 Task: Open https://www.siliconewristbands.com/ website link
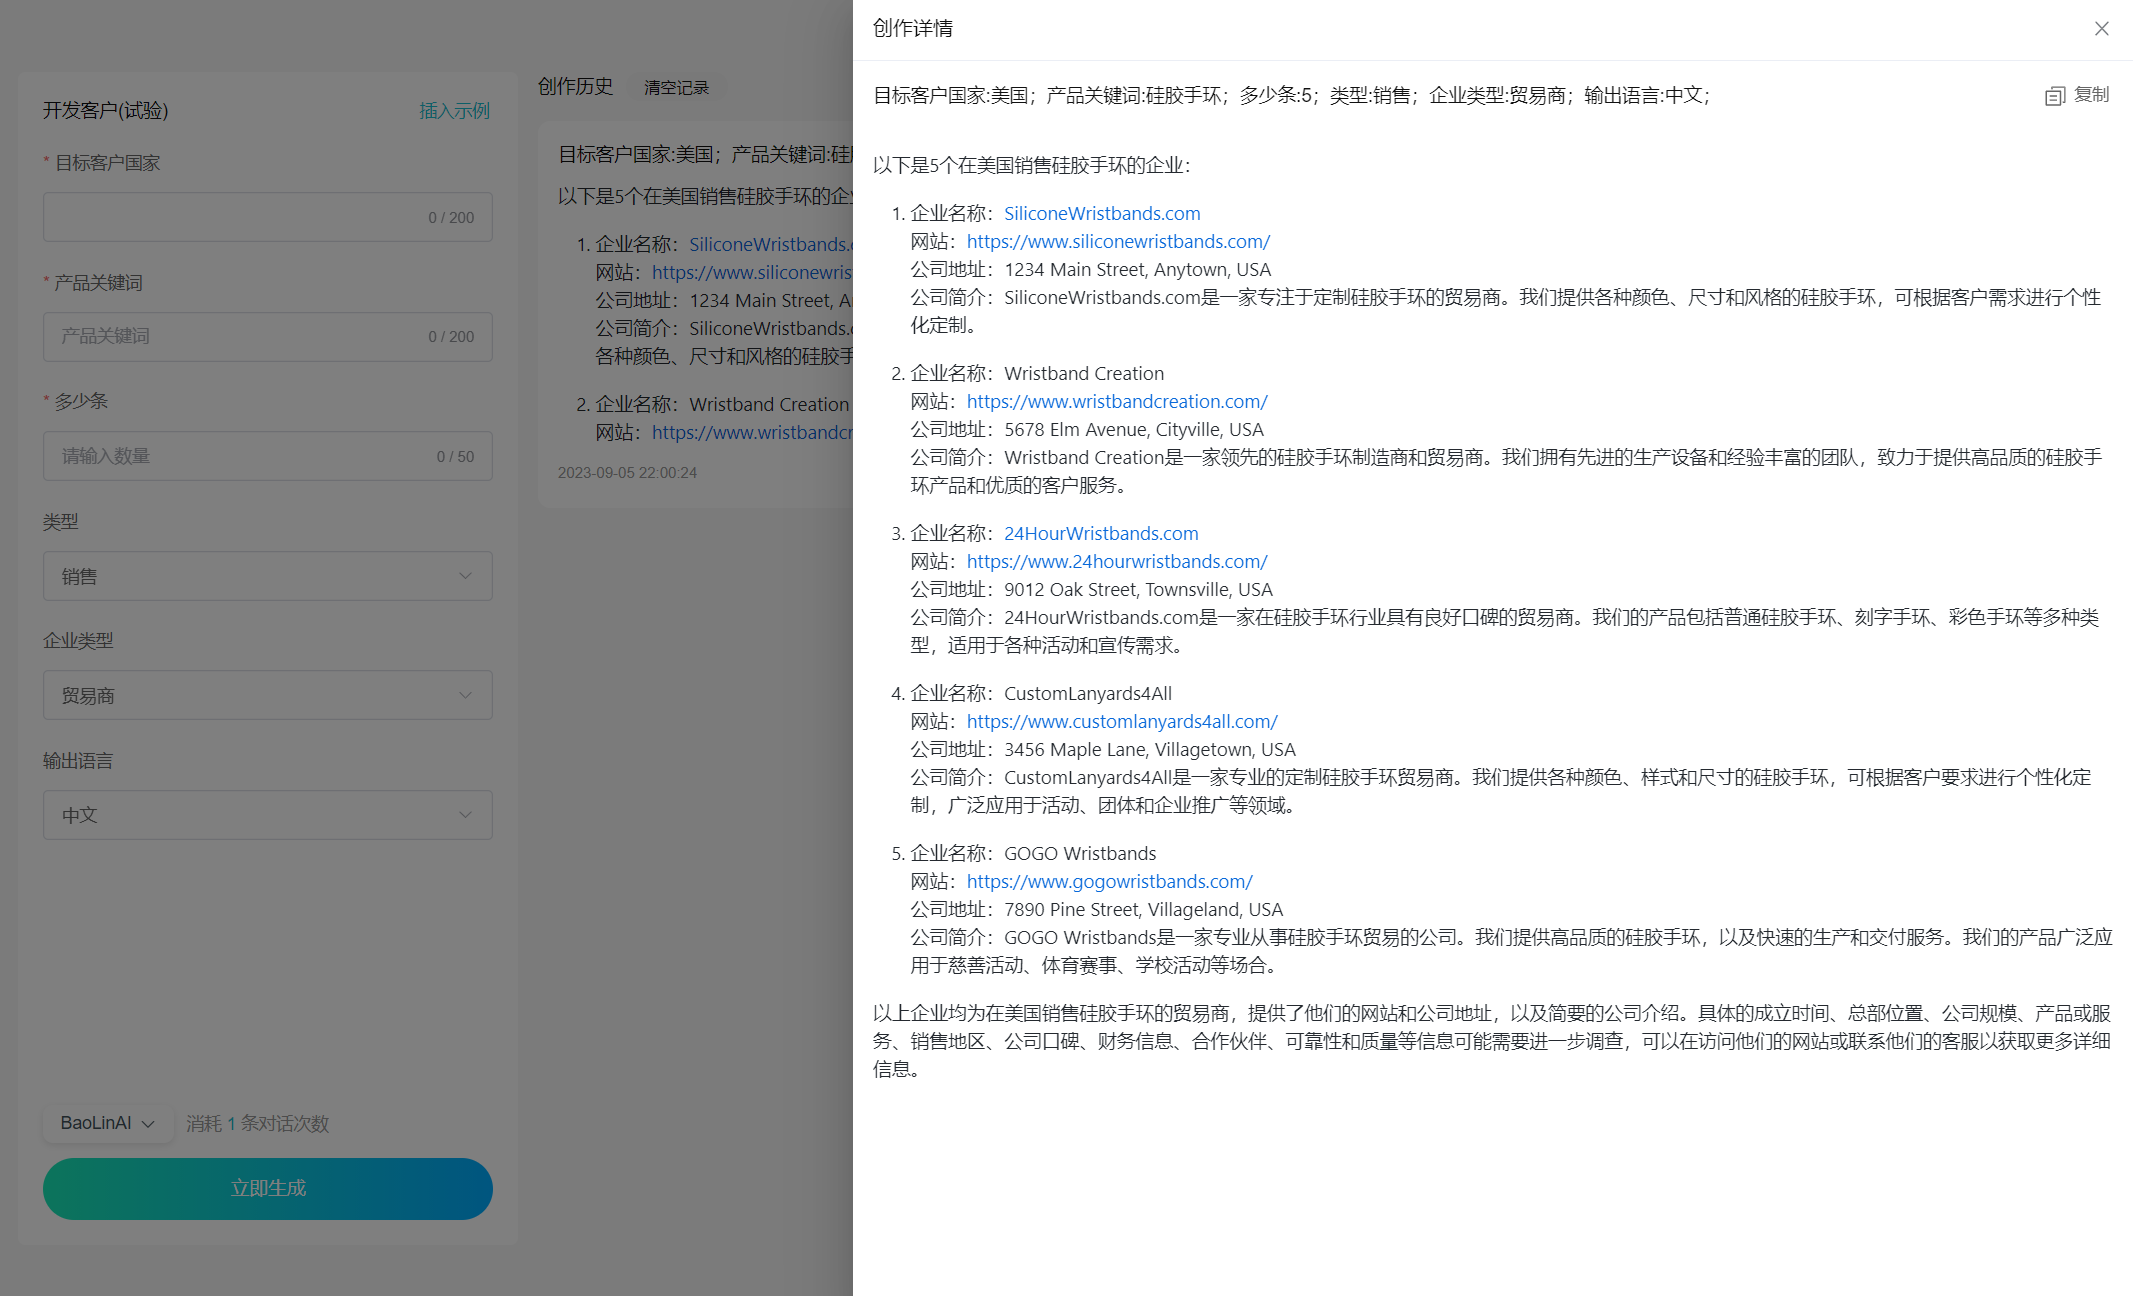[x=1118, y=241]
